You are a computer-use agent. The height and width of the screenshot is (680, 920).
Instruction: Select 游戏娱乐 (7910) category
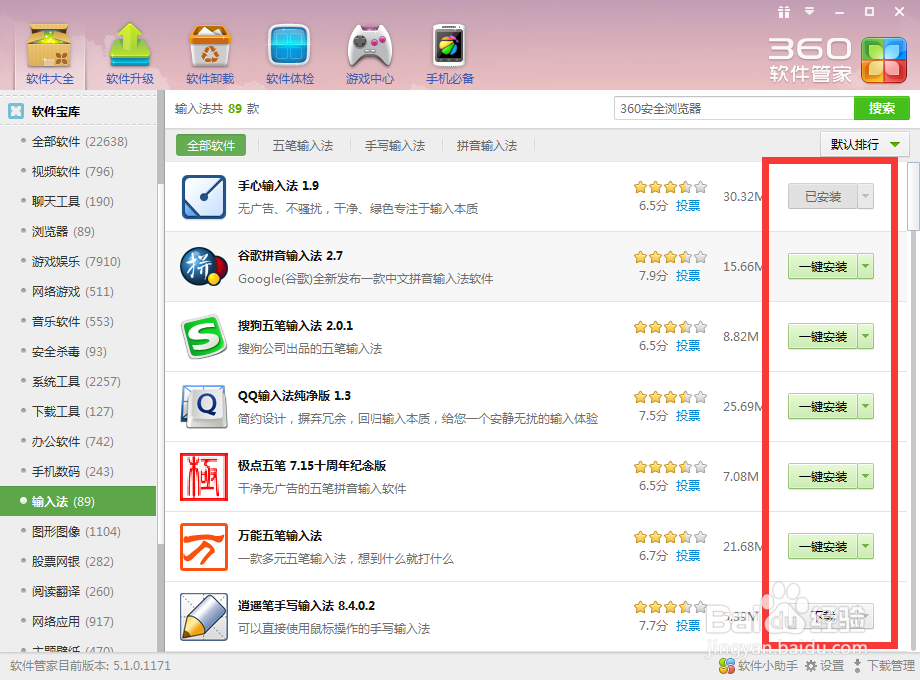point(78,261)
